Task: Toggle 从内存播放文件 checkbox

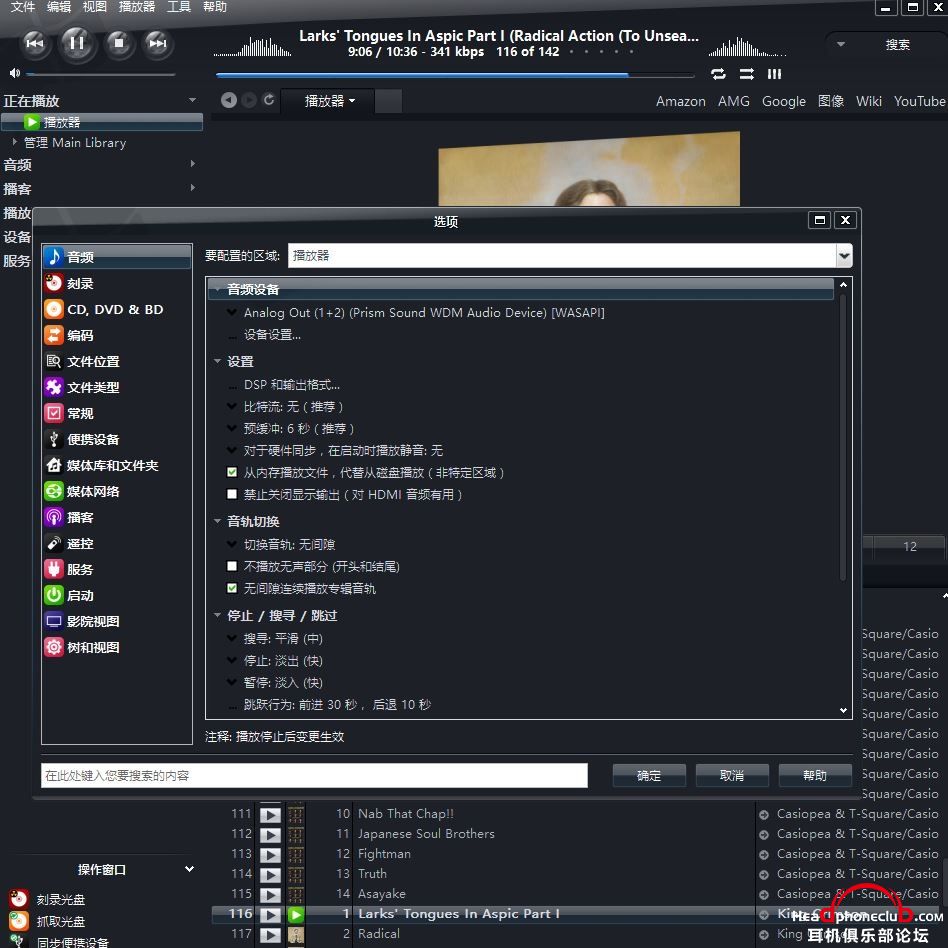Action: (x=232, y=472)
